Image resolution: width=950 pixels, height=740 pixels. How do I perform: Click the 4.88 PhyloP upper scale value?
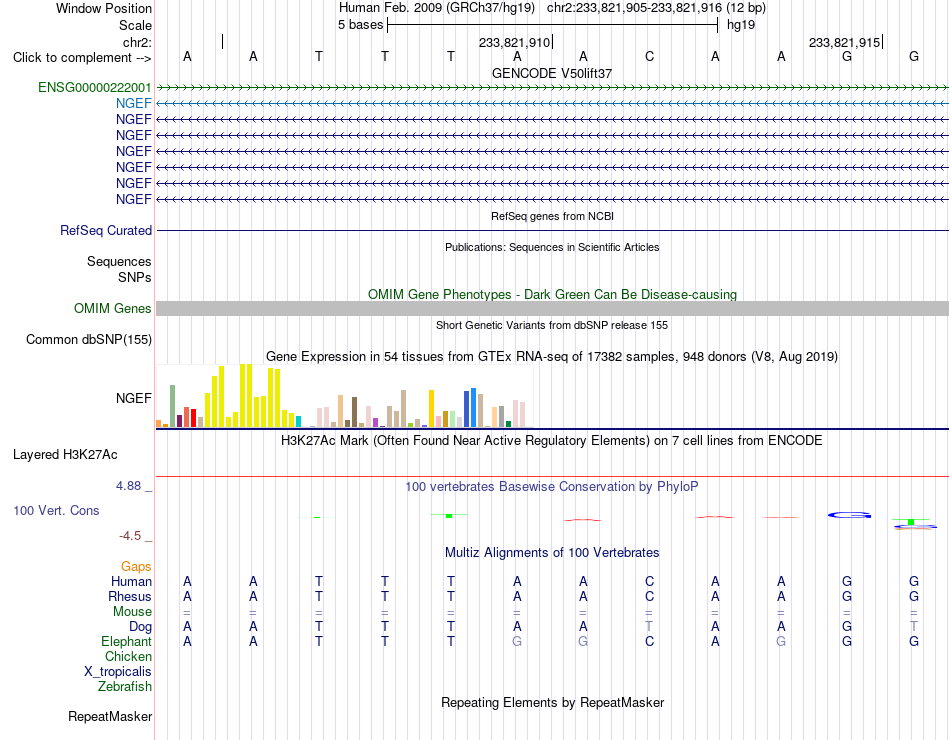(128, 486)
